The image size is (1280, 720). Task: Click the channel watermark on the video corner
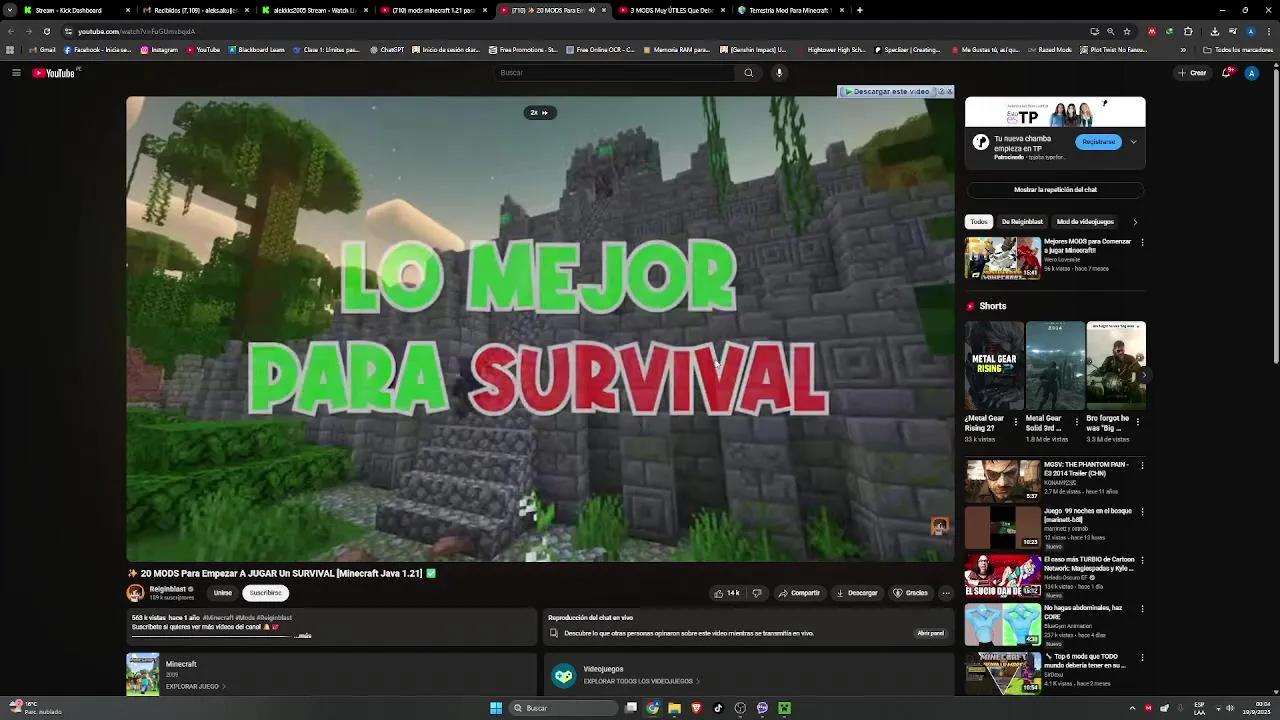pyautogui.click(x=939, y=526)
